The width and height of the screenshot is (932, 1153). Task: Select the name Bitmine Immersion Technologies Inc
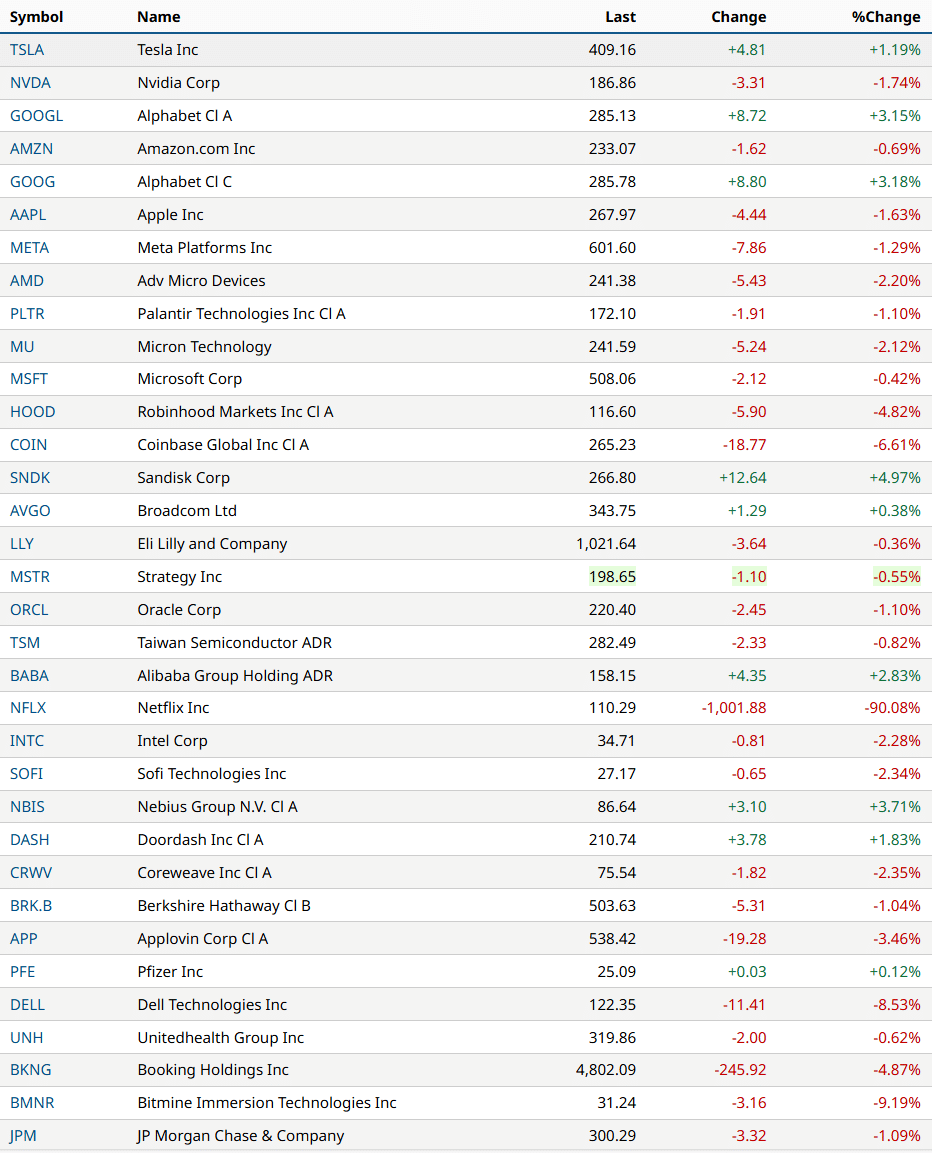pos(267,1103)
